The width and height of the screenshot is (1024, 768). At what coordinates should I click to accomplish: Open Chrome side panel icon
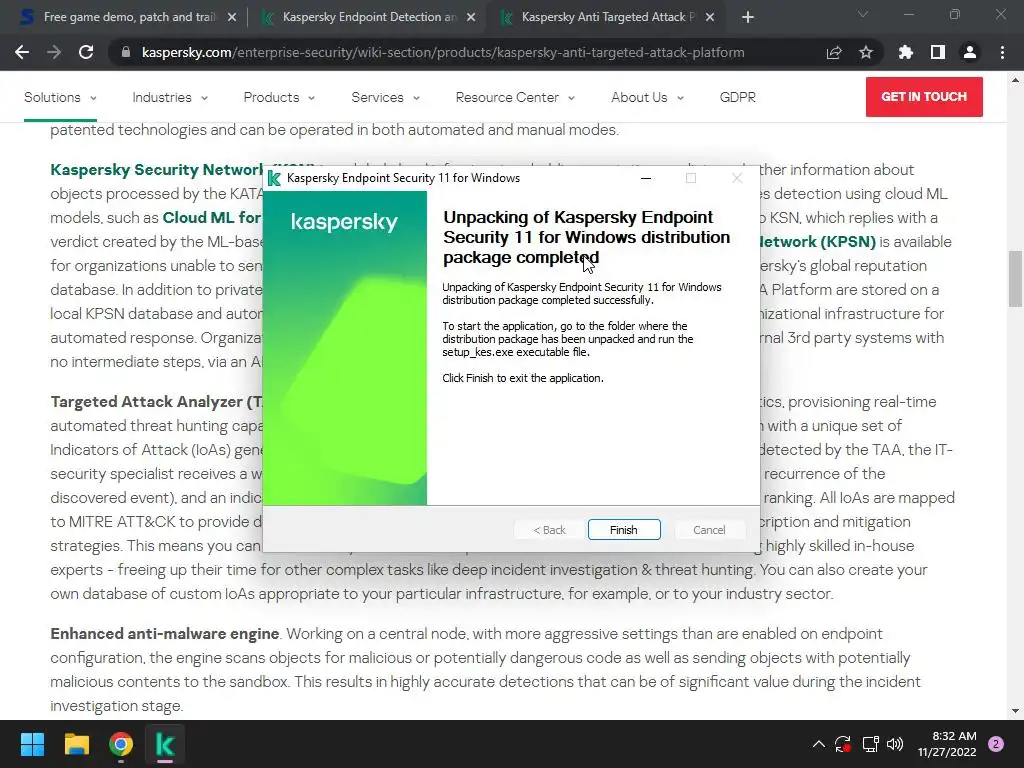tap(938, 52)
